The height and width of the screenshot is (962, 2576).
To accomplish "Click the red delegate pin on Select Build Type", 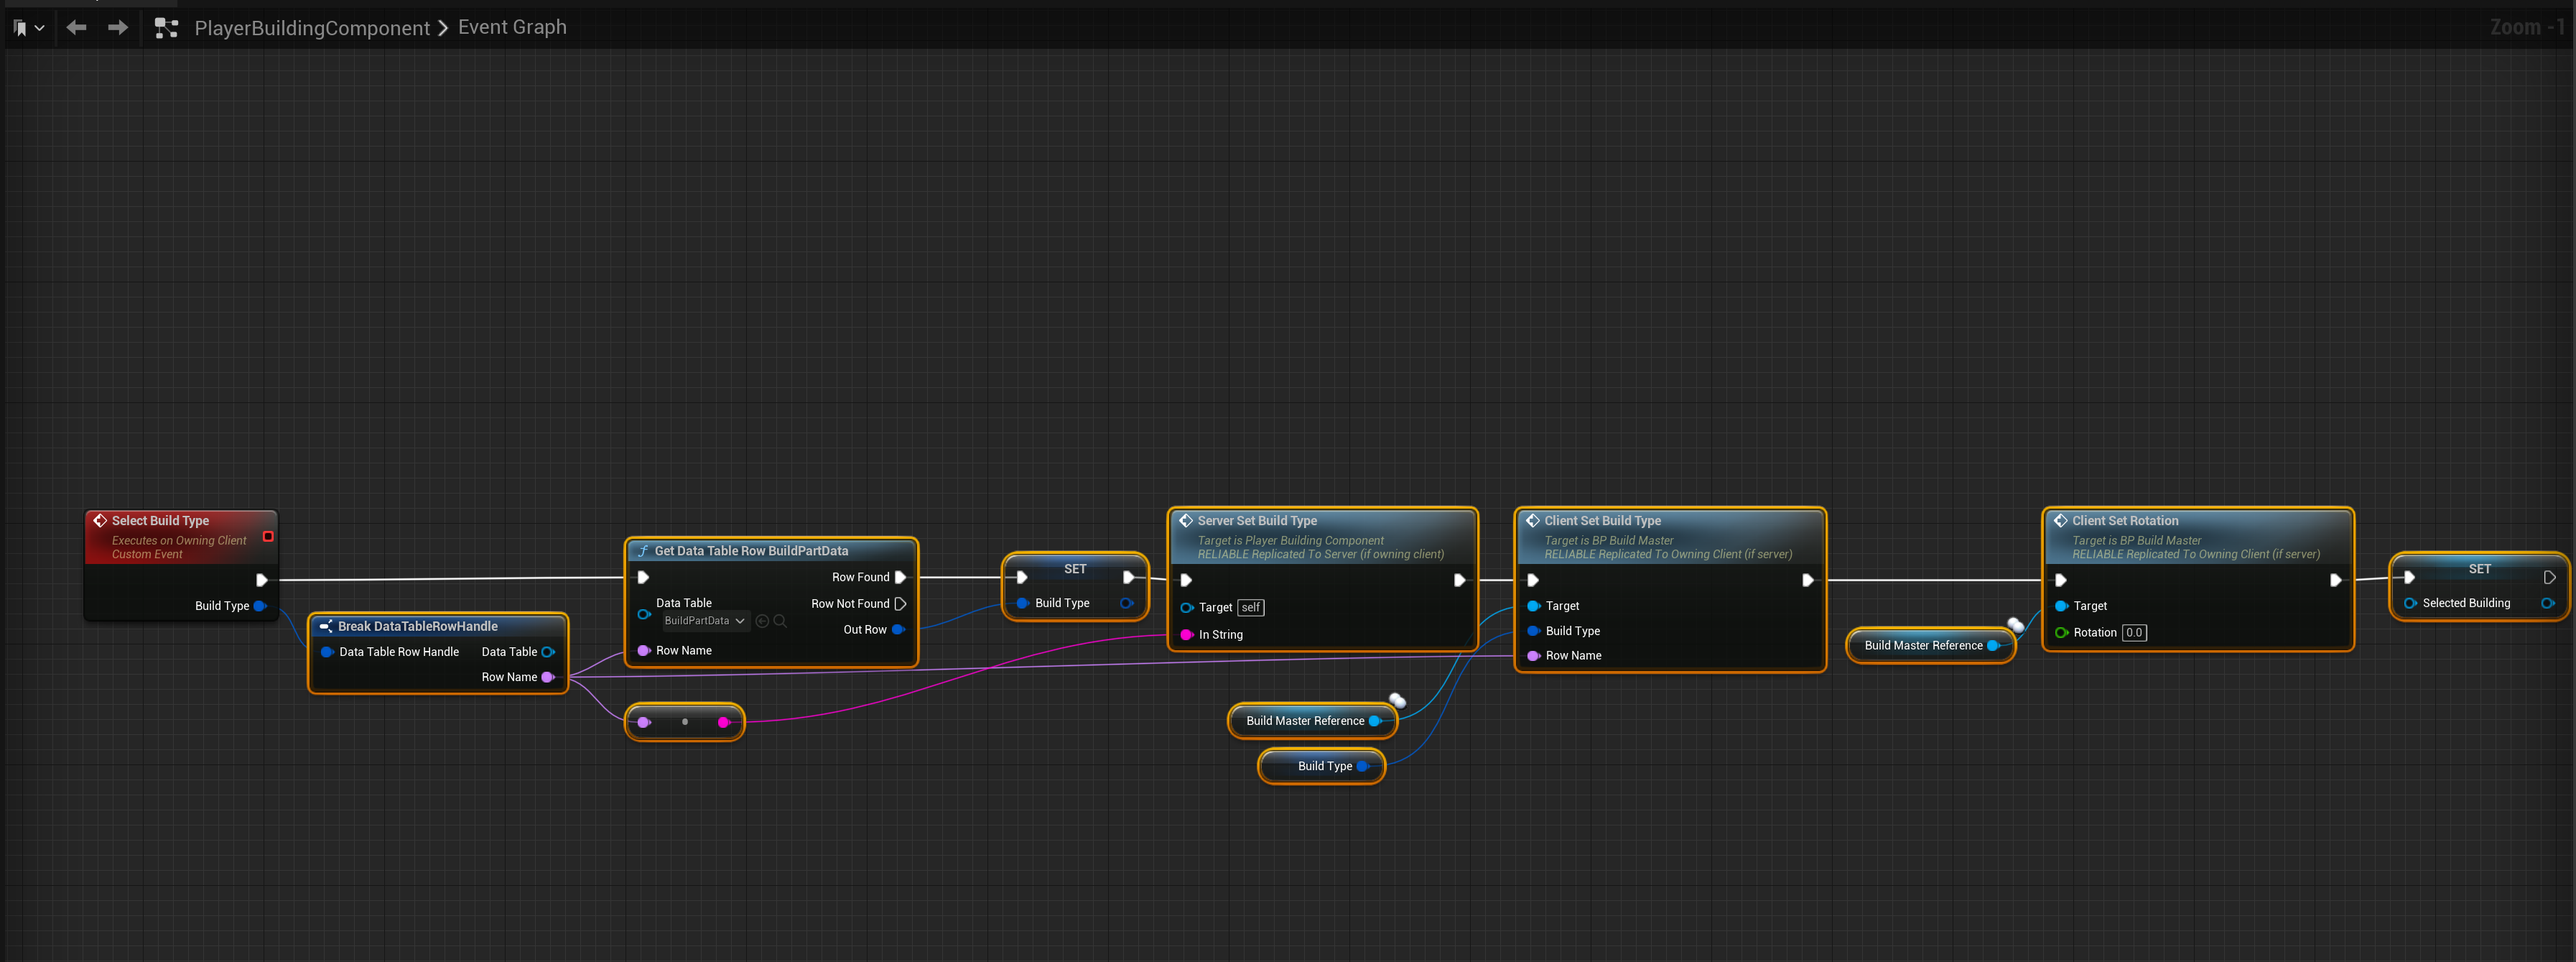I will point(268,537).
